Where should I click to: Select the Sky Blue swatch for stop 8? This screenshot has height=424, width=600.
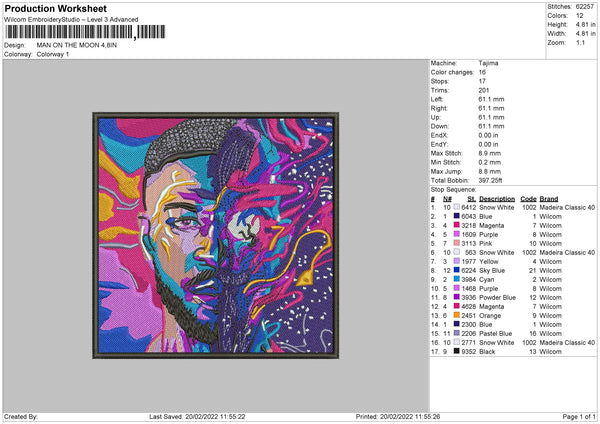pos(457,270)
